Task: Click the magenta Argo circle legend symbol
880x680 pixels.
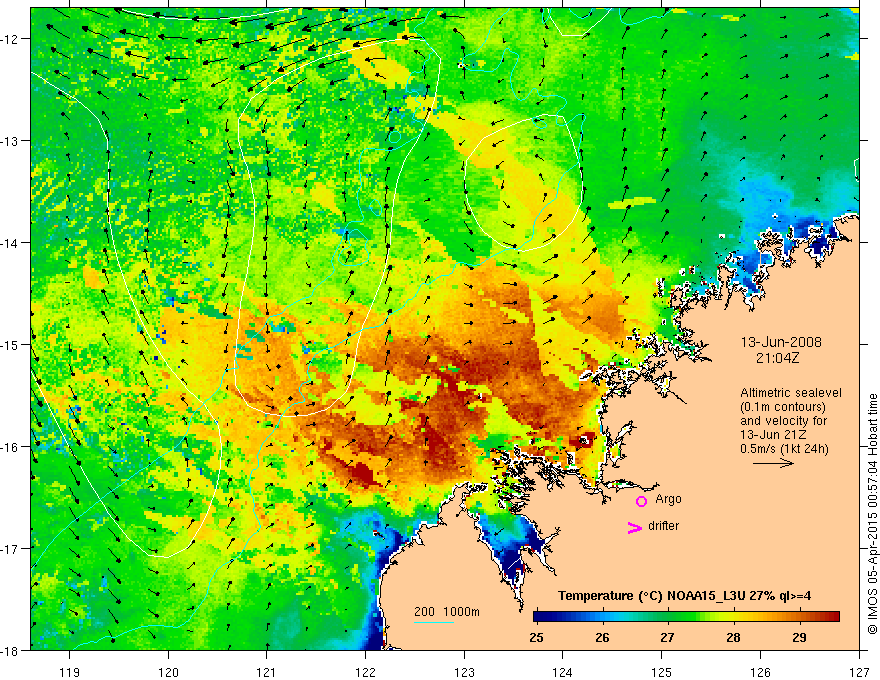Action: (x=641, y=501)
